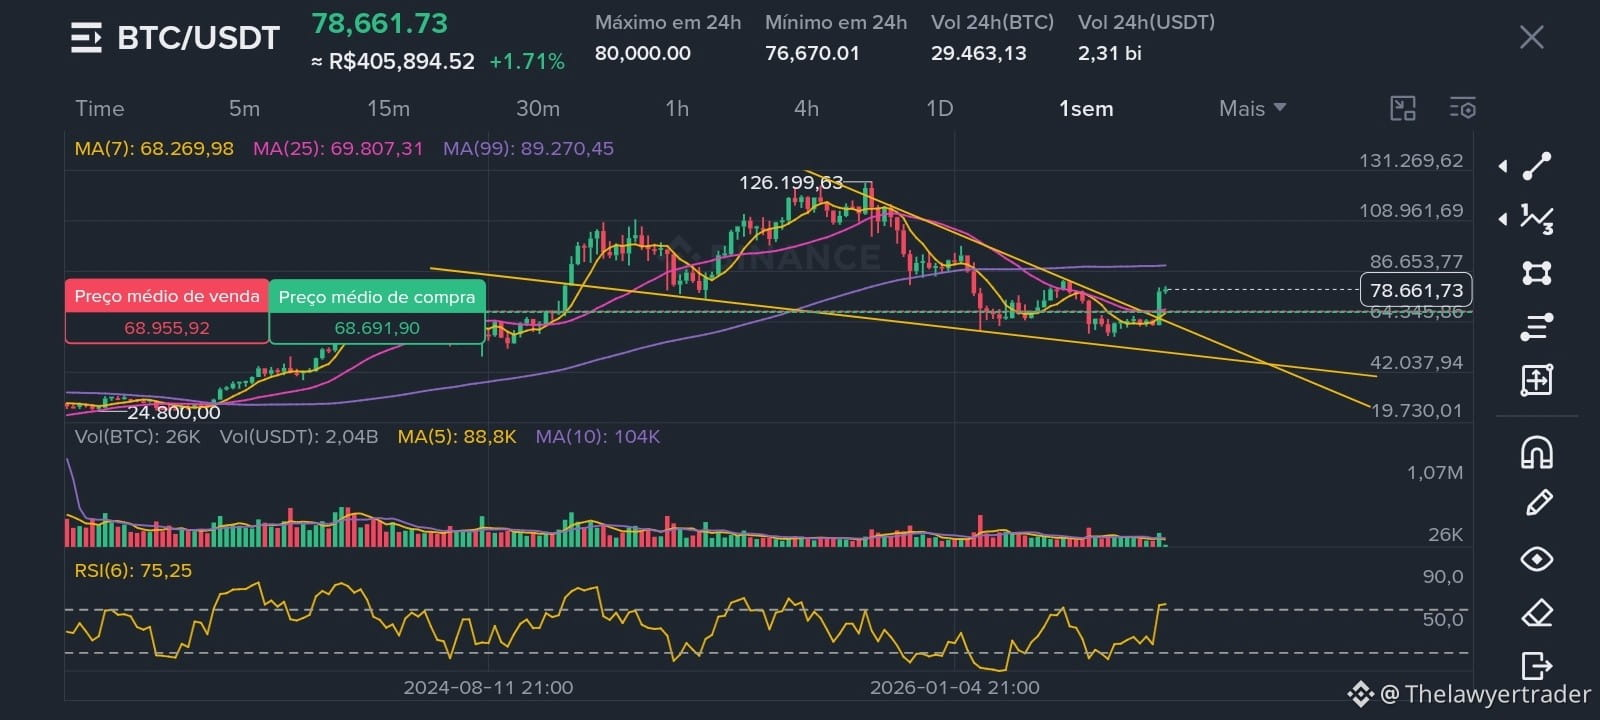Click the R$405,894.52 converted price
Viewport: 1600px width, 720px height.
392,62
